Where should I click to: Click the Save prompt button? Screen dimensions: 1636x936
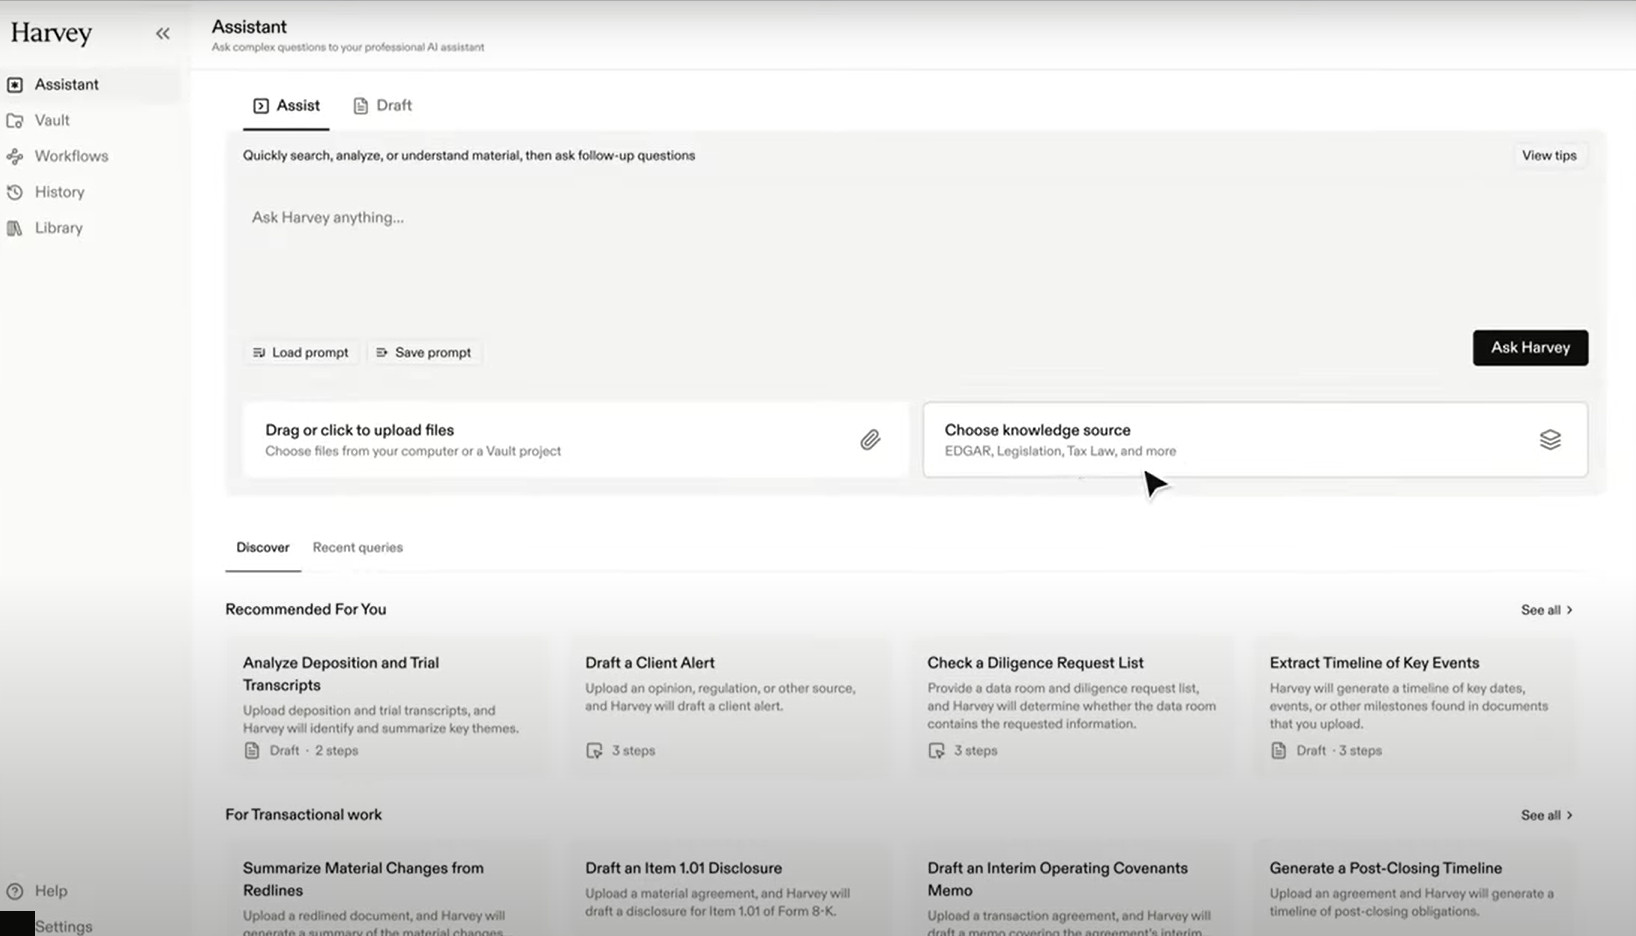(x=423, y=353)
